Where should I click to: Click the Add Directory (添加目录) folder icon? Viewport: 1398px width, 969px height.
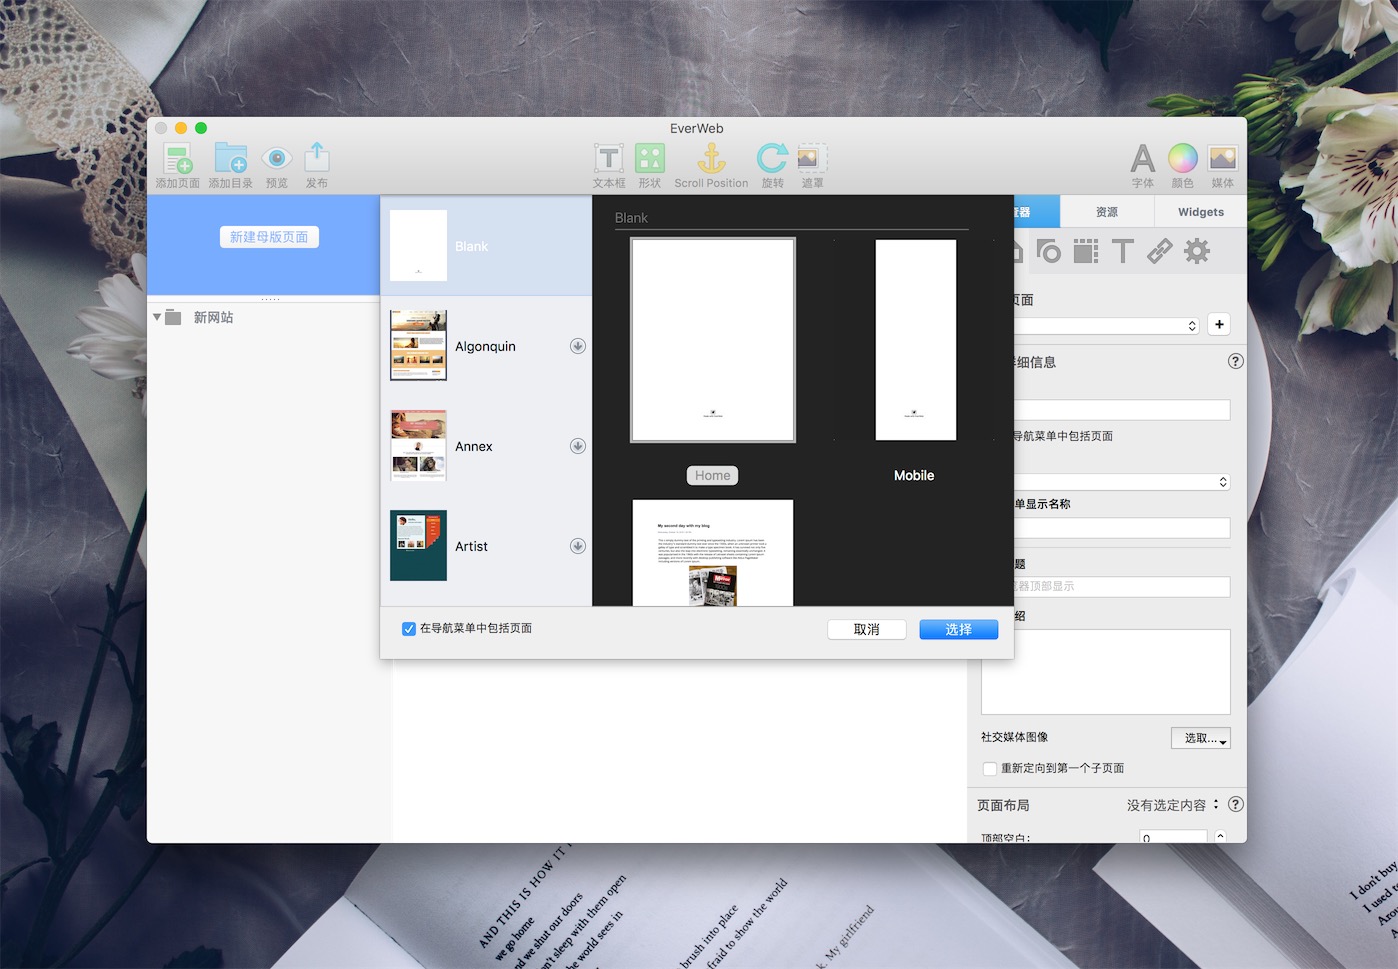(231, 158)
